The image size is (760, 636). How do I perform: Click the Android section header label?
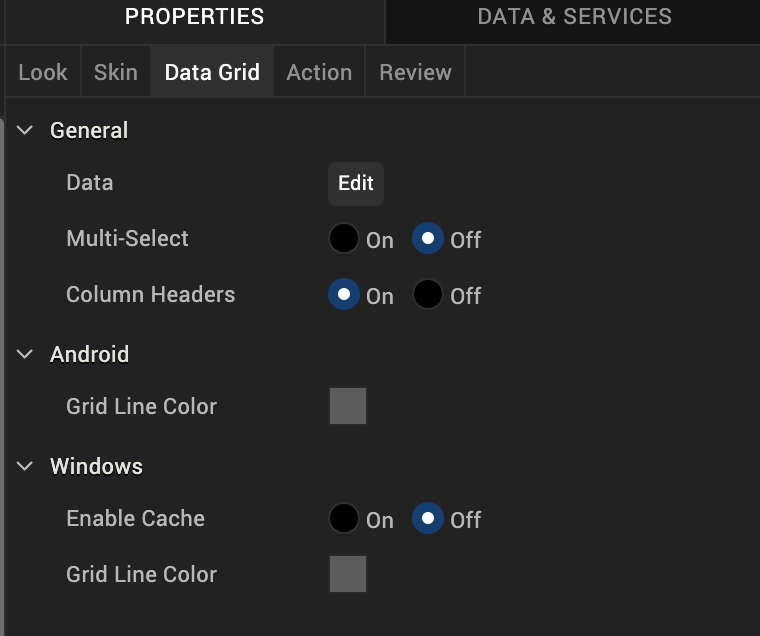pos(89,354)
